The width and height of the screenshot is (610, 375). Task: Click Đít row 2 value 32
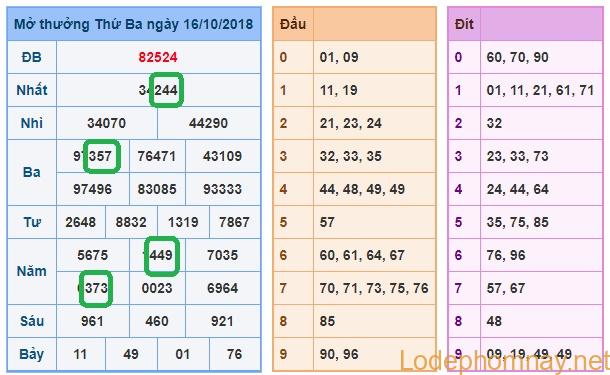pos(494,123)
